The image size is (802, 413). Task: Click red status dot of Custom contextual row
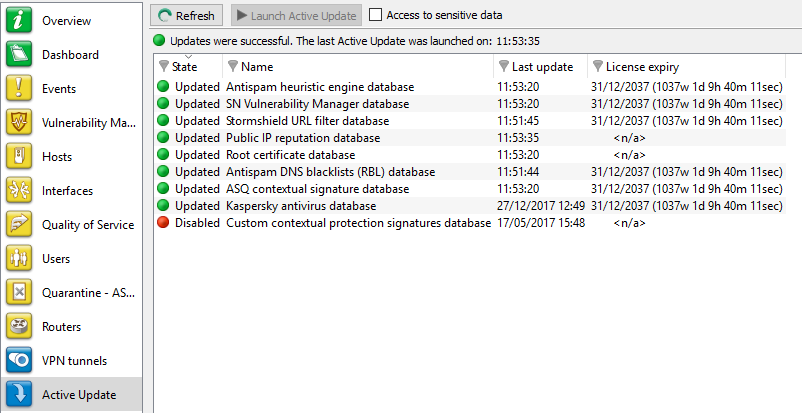[163, 223]
